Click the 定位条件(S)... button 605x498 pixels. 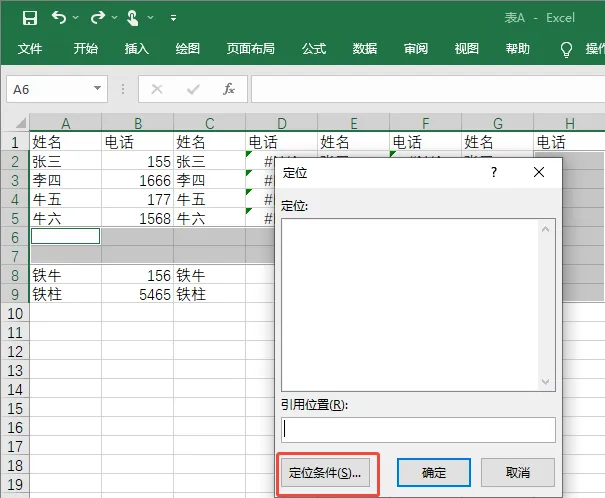[x=324, y=473]
